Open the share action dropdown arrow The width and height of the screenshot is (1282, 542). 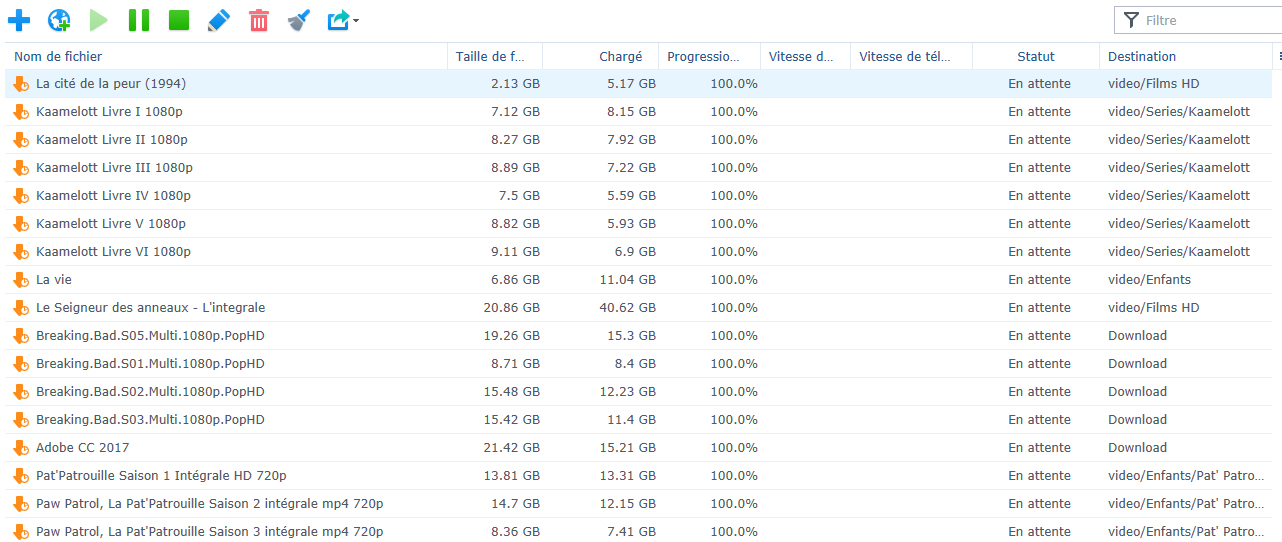tap(356, 21)
